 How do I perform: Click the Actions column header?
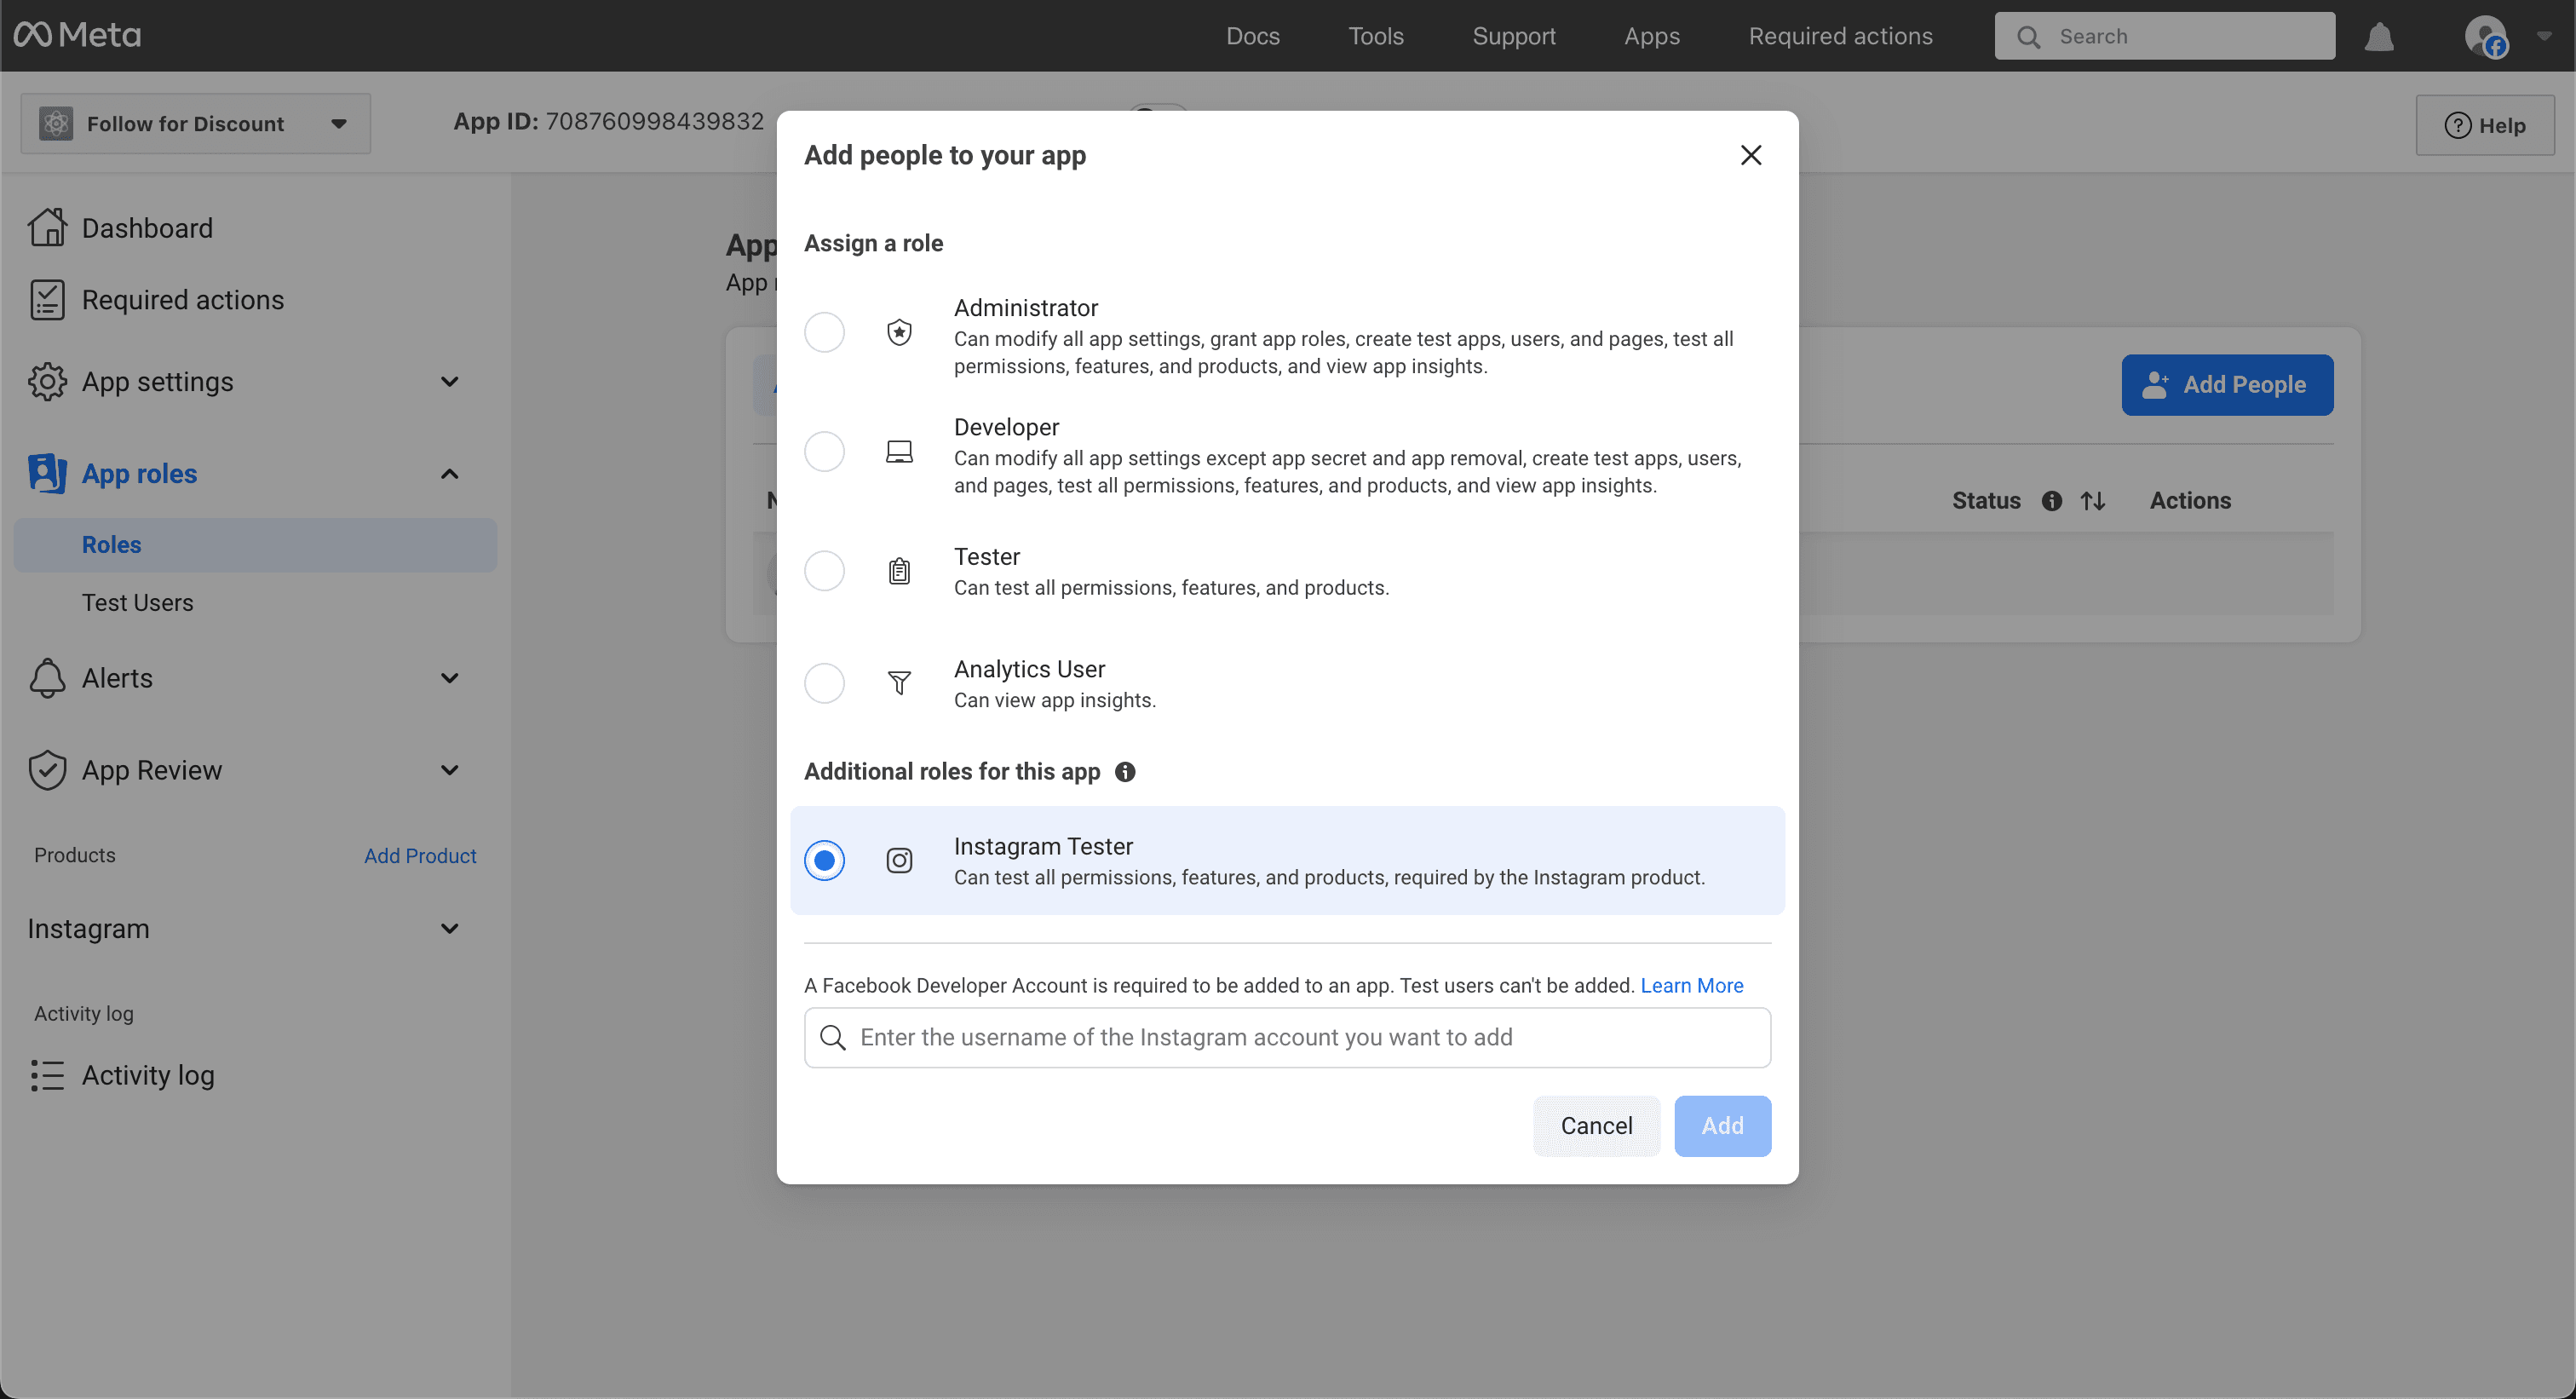click(x=2190, y=501)
